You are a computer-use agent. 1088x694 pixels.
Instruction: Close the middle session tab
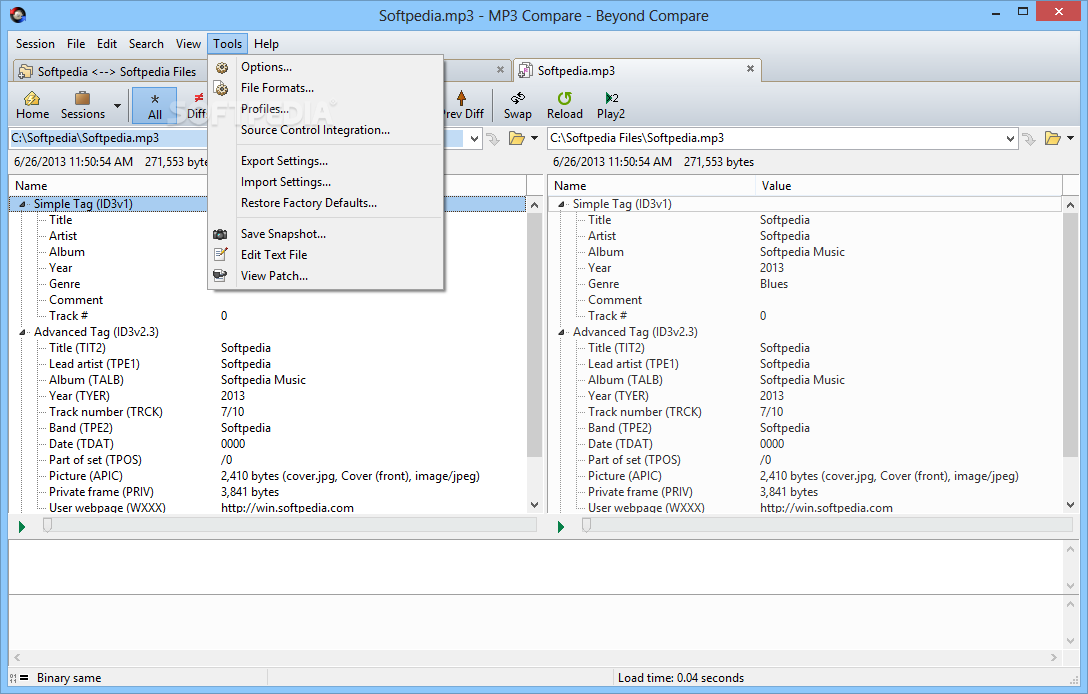(x=500, y=69)
